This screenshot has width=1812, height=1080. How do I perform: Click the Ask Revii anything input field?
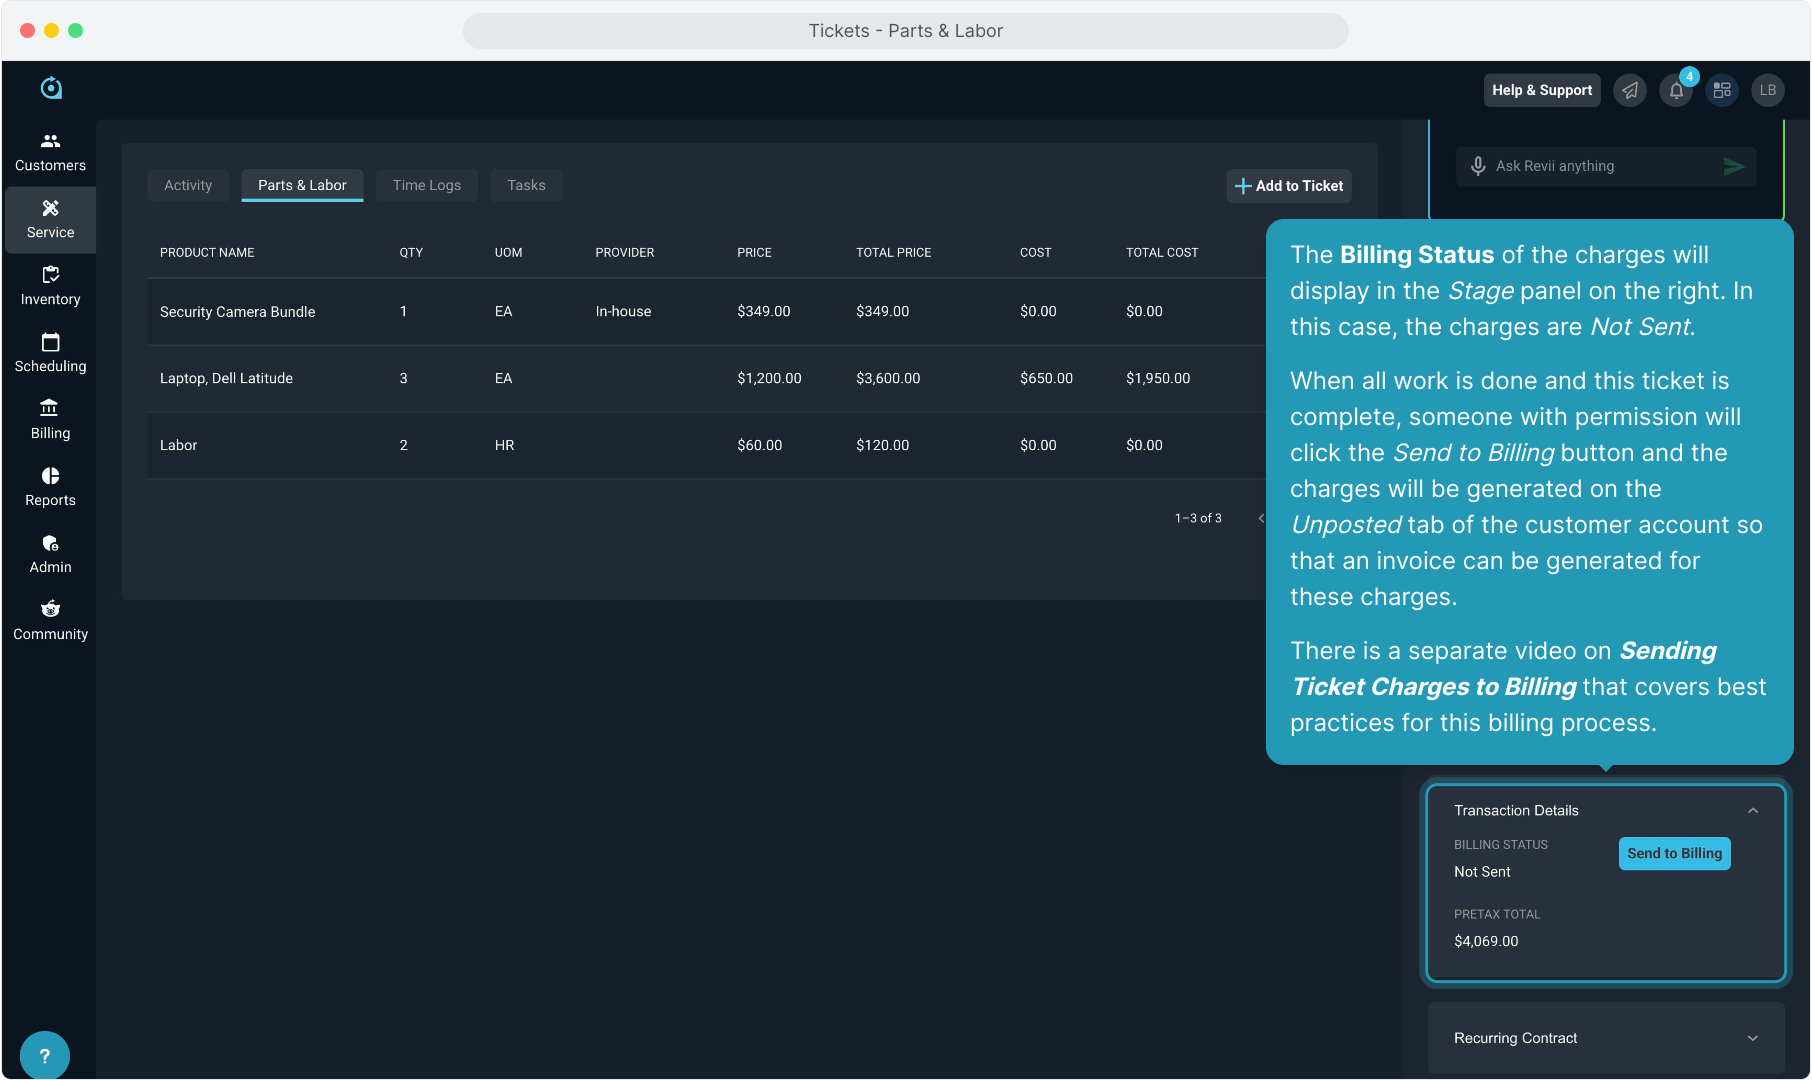pyautogui.click(x=1600, y=166)
